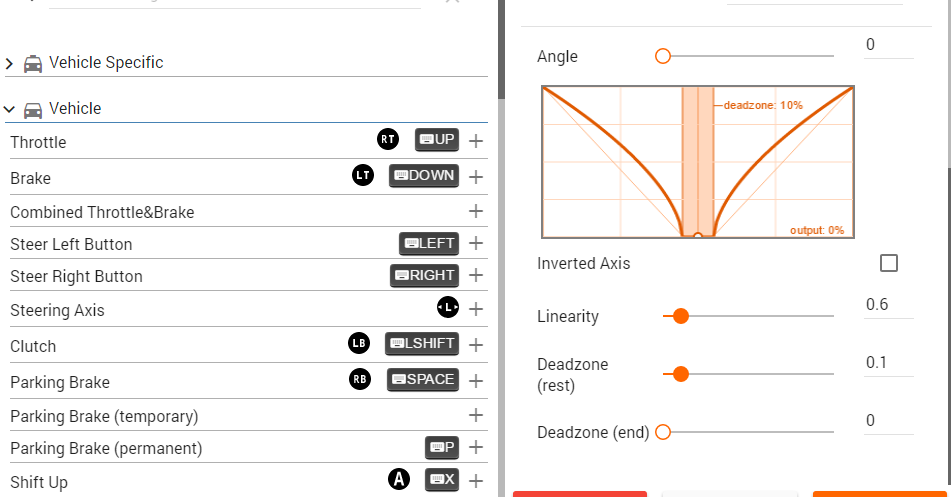The image size is (951, 497).
Task: Click the plus icon next to Throttle
Action: tap(476, 141)
